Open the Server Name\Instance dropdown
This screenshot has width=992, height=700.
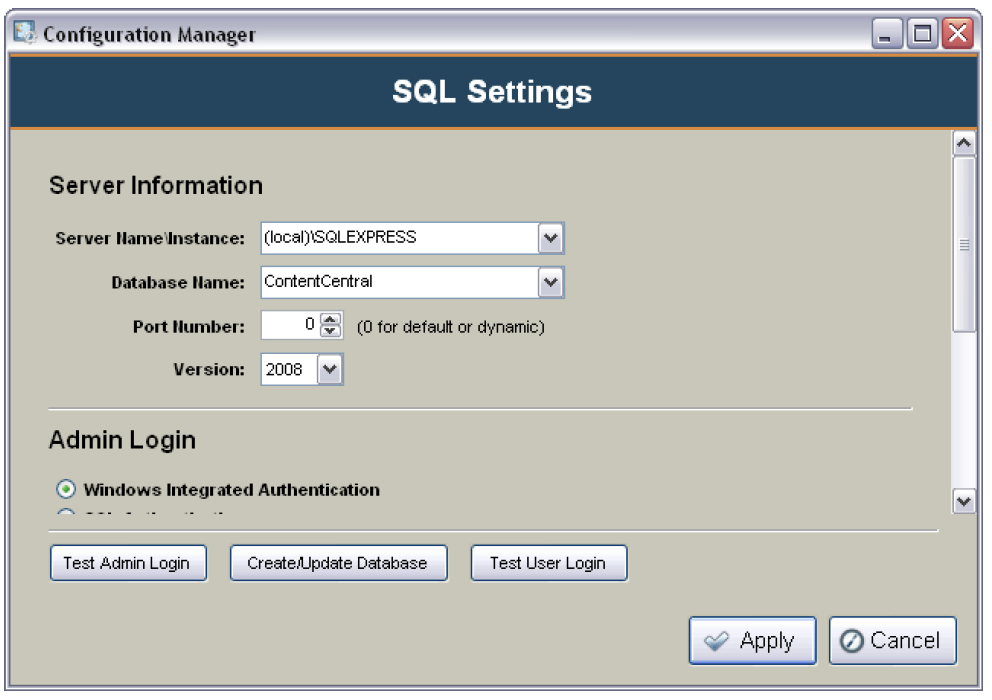[x=553, y=238]
